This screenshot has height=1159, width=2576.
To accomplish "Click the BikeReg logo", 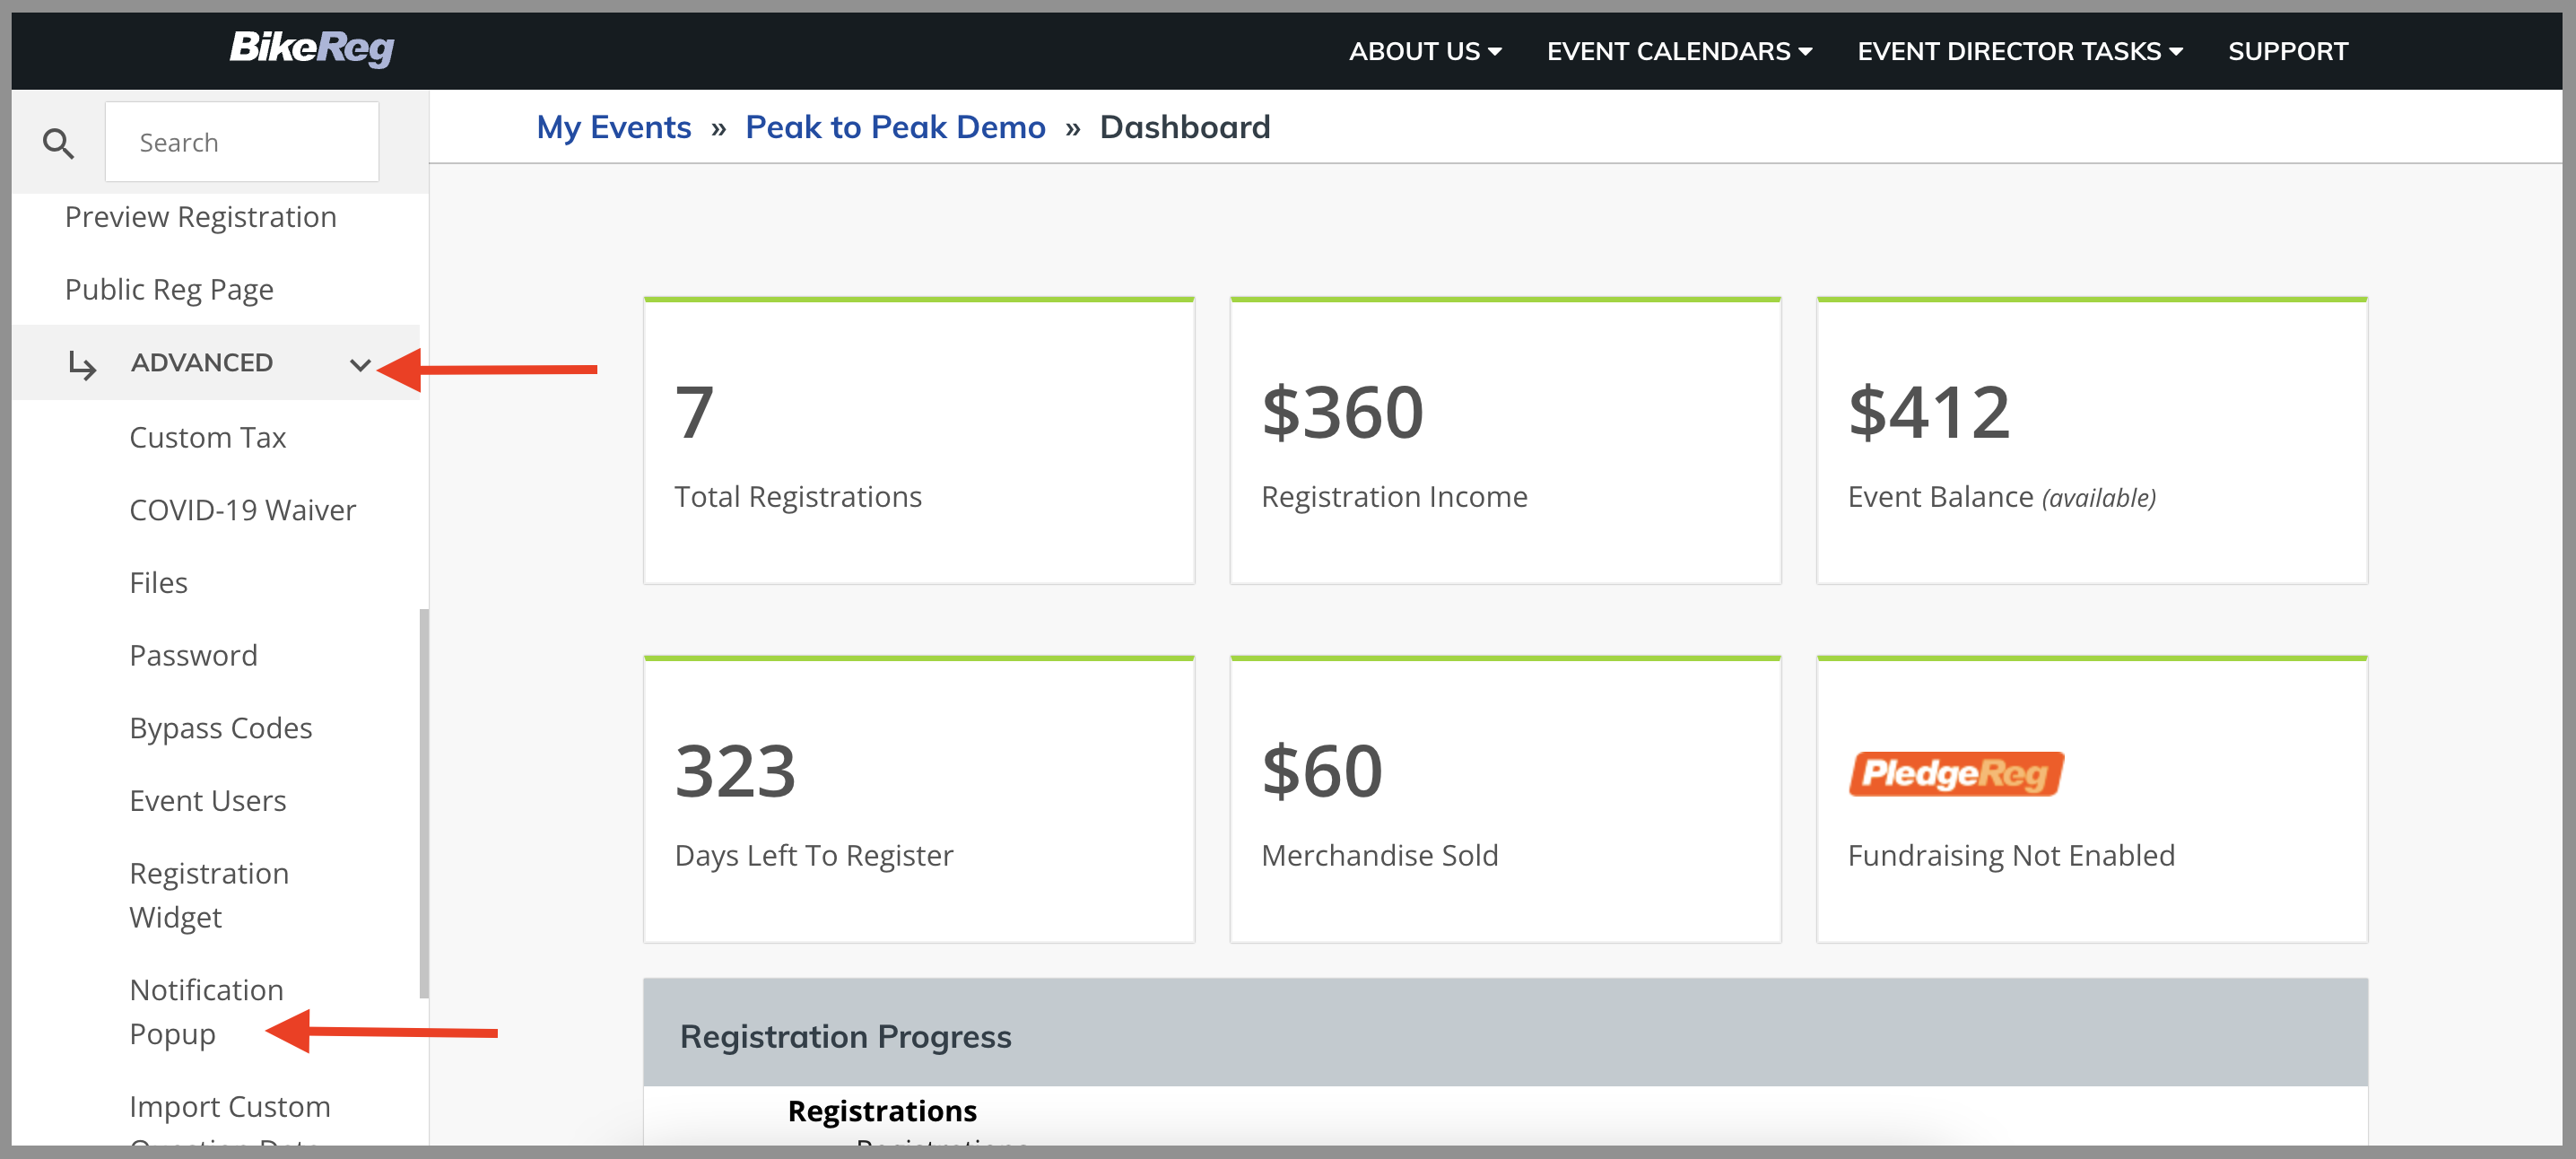I will pos(311,48).
